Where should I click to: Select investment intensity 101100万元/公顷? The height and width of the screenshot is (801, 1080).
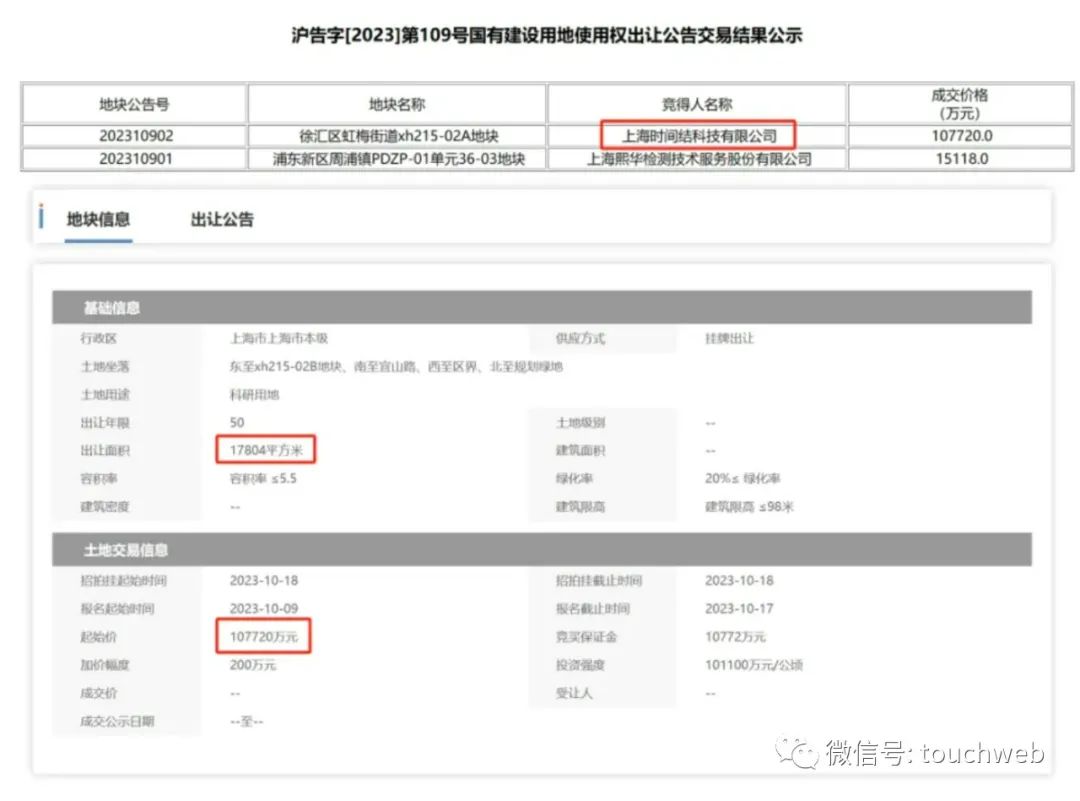point(754,665)
